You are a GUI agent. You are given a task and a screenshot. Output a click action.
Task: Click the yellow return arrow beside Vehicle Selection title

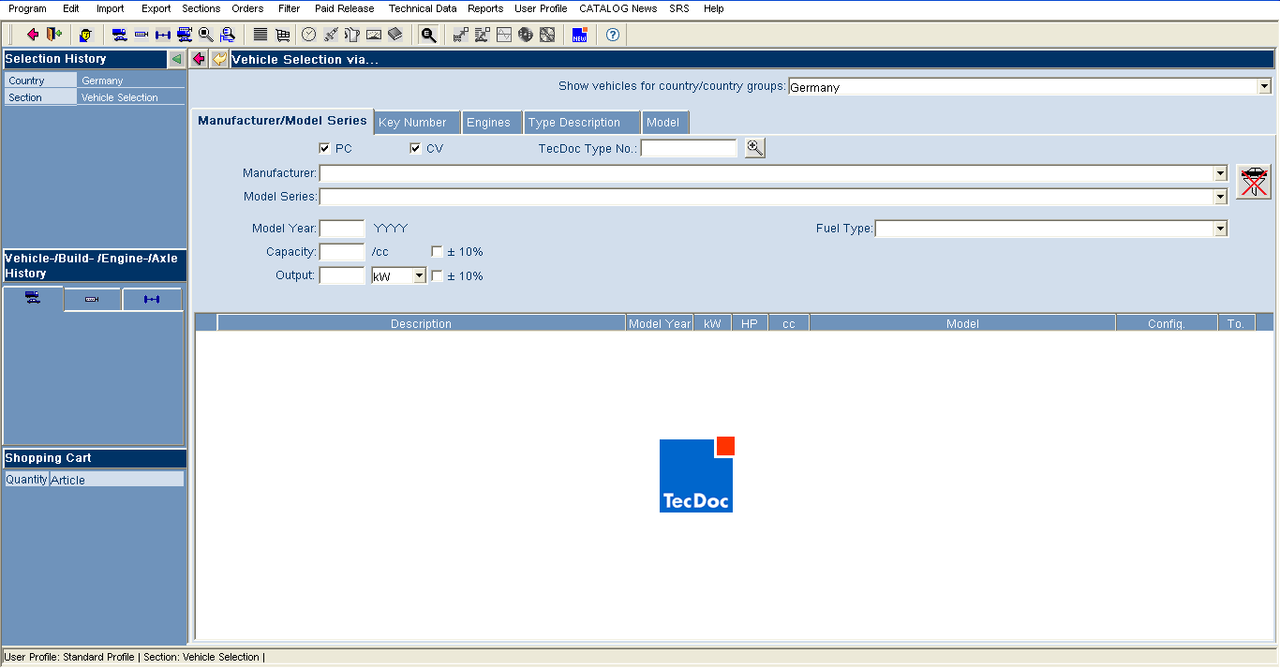[219, 59]
